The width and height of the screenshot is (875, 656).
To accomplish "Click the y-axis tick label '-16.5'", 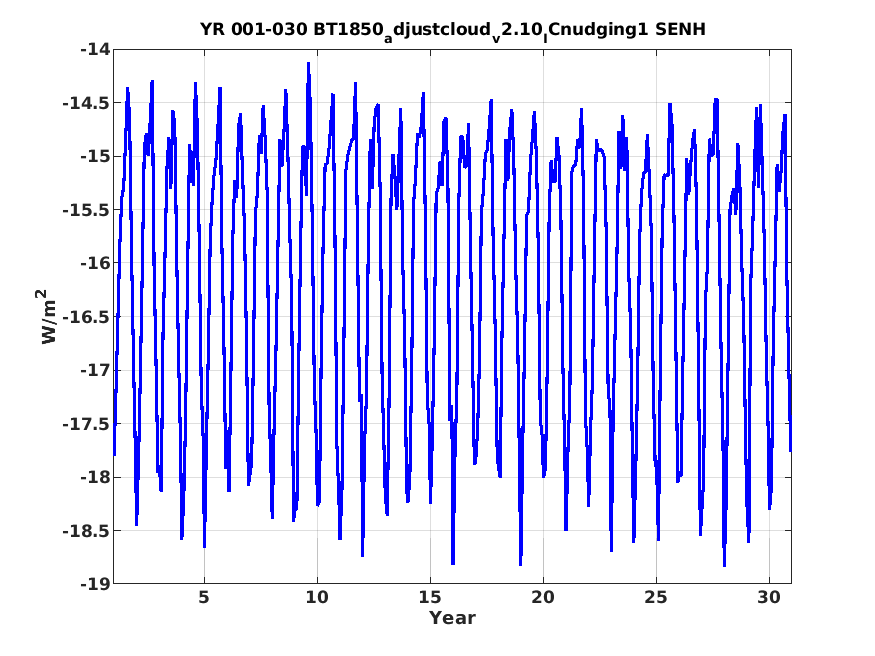I will [x=86, y=316].
